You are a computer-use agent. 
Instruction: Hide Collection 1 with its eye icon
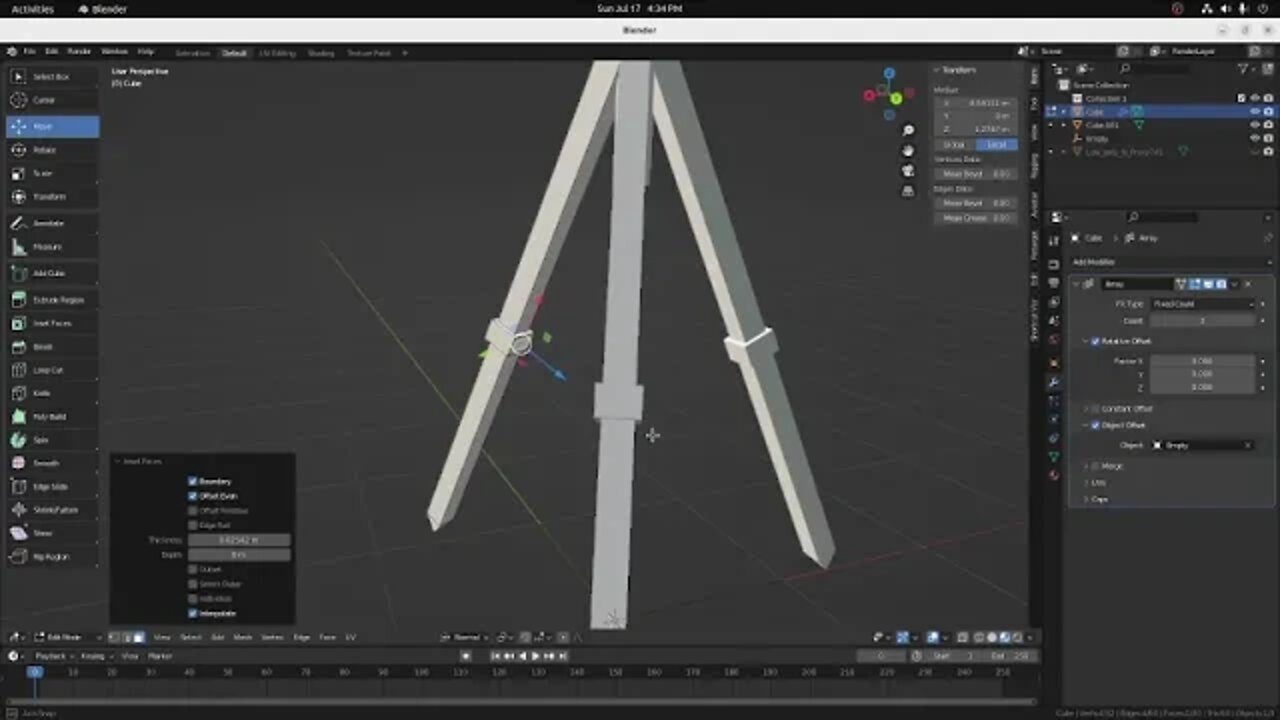pos(1255,98)
